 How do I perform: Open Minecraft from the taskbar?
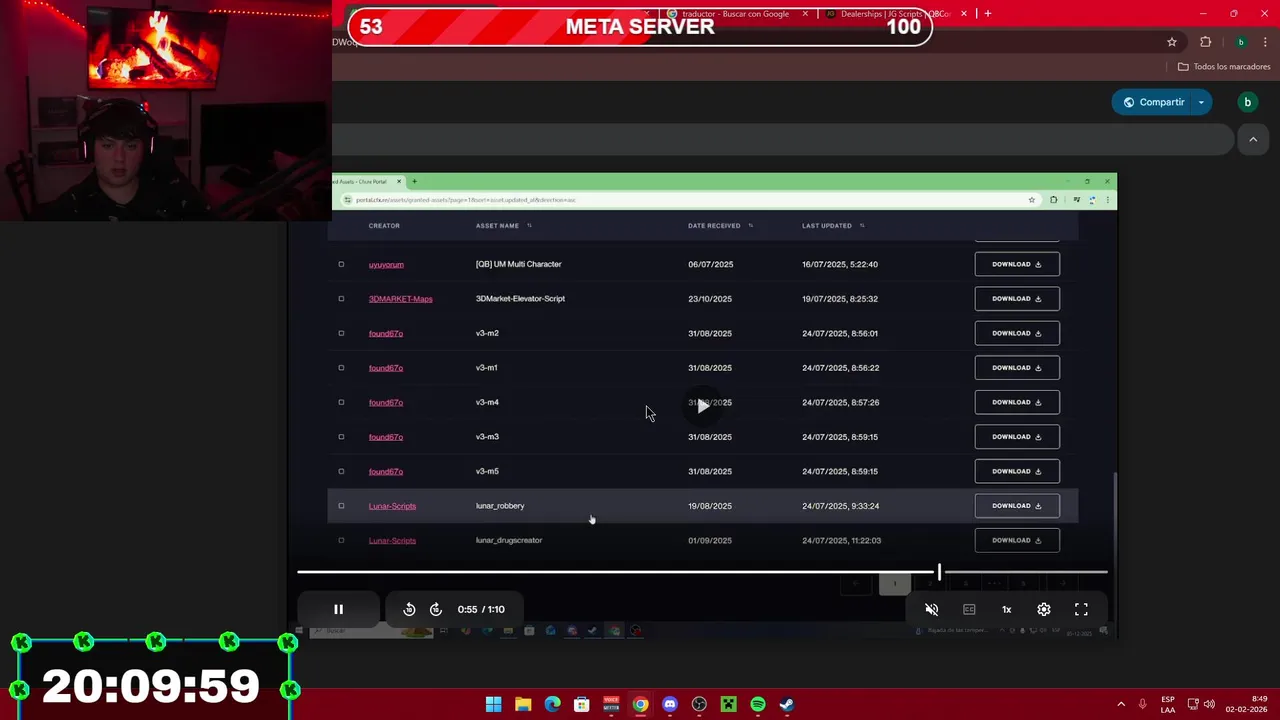729,705
